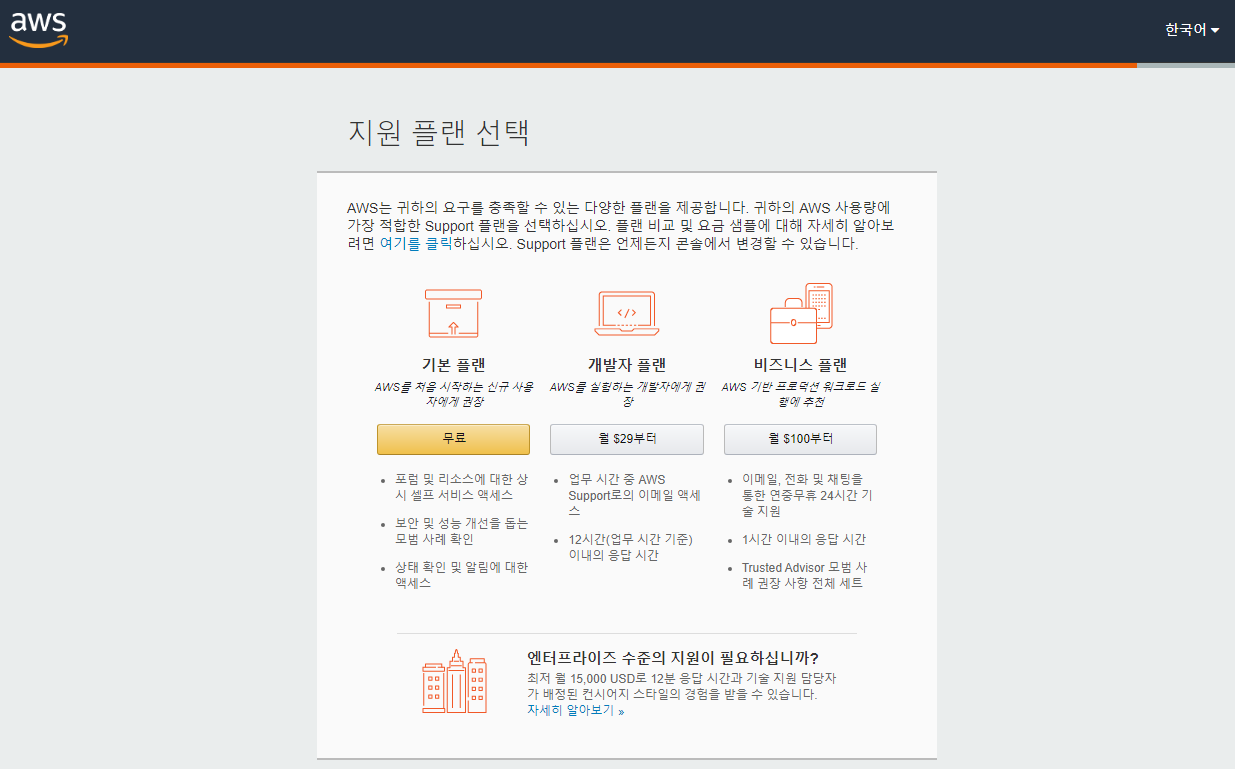Viewport: 1235px width, 769px height.
Task: Click the enterprise support question heading
Action: click(673, 658)
